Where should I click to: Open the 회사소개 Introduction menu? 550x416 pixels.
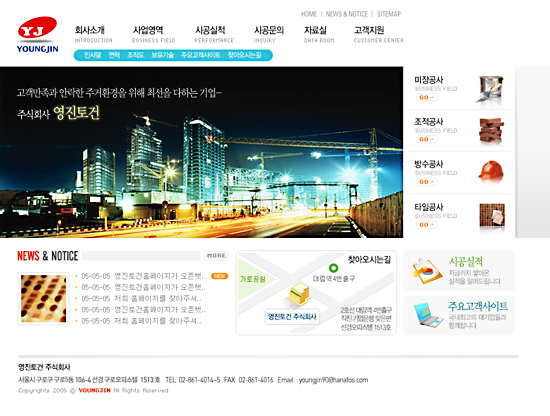click(x=93, y=34)
